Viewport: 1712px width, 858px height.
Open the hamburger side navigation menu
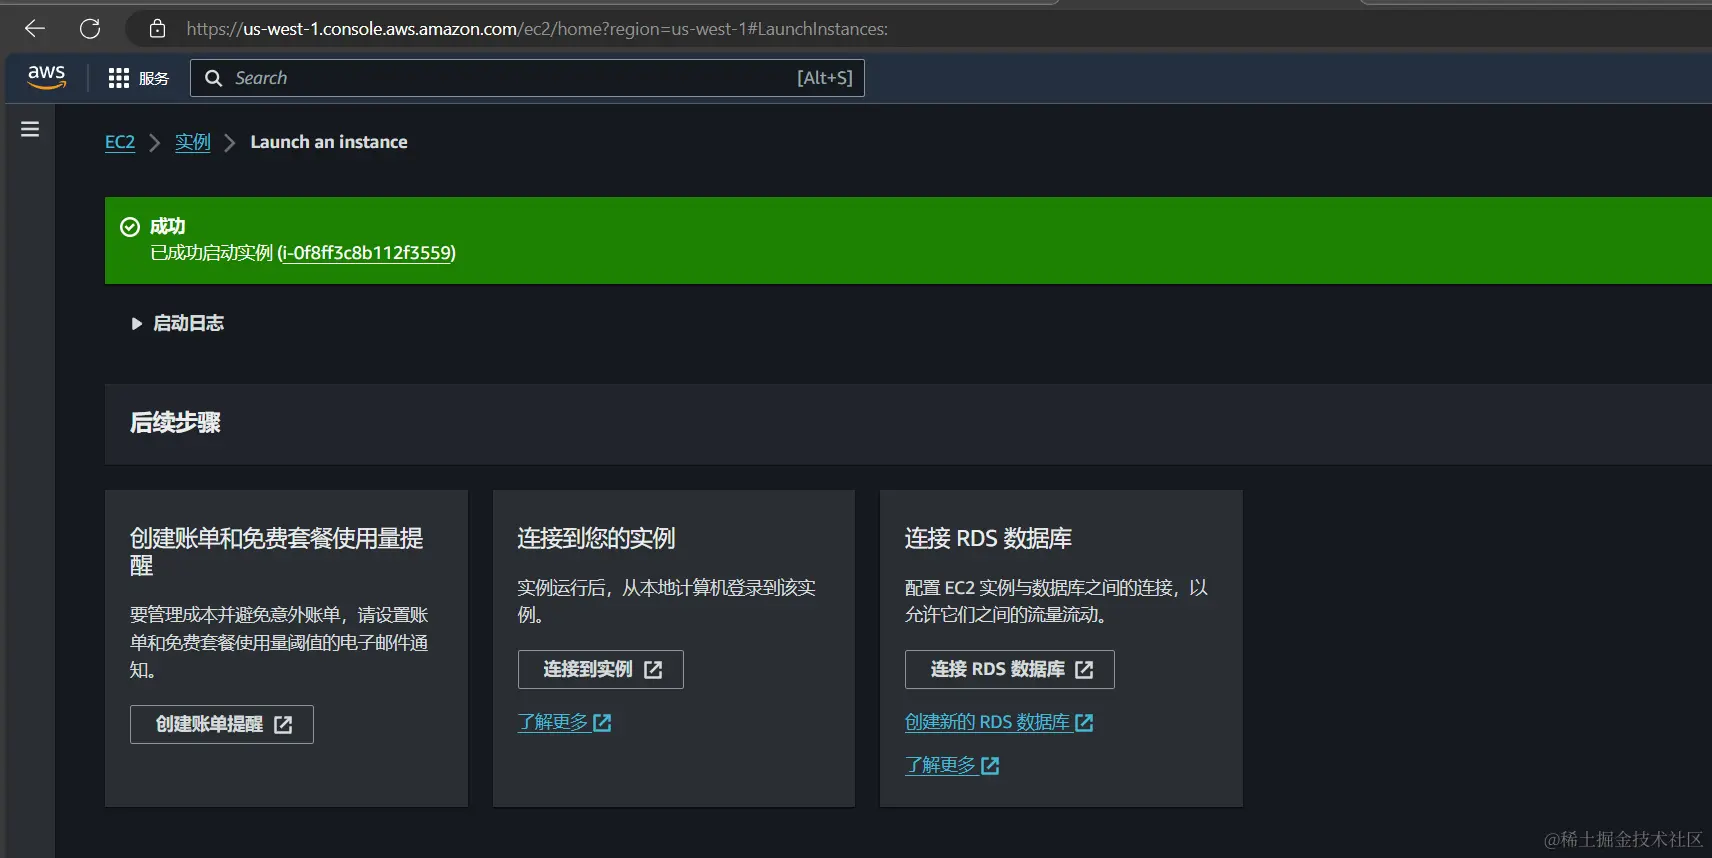[x=30, y=129]
